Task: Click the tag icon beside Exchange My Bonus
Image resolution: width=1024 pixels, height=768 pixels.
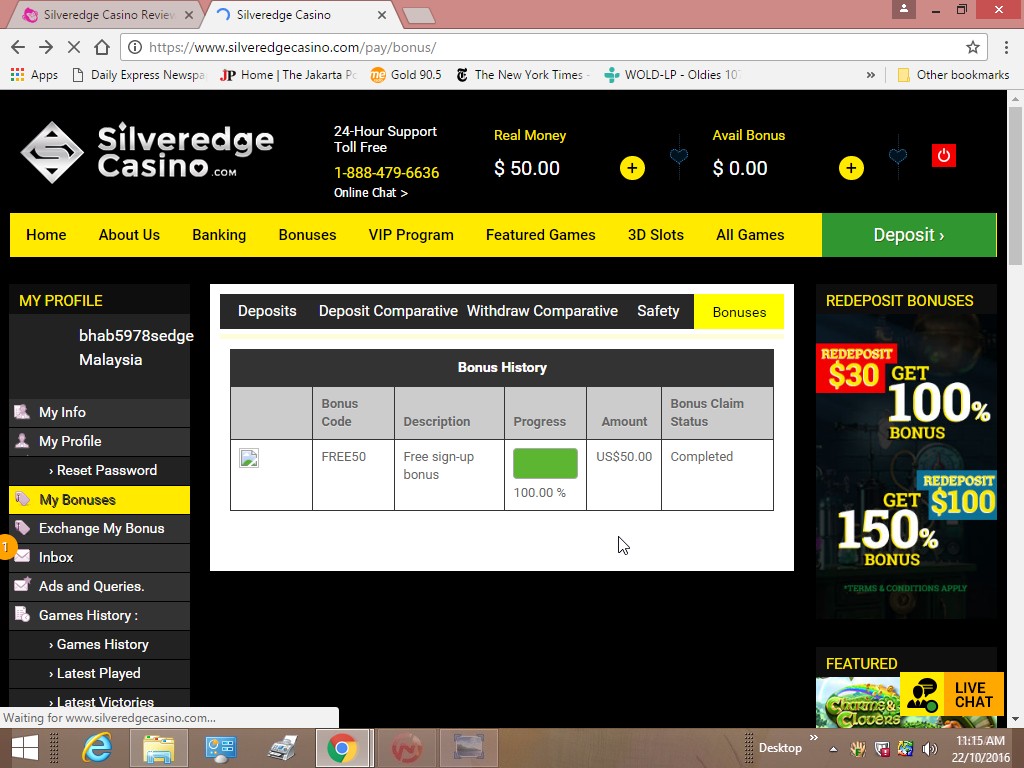Action: [22, 528]
